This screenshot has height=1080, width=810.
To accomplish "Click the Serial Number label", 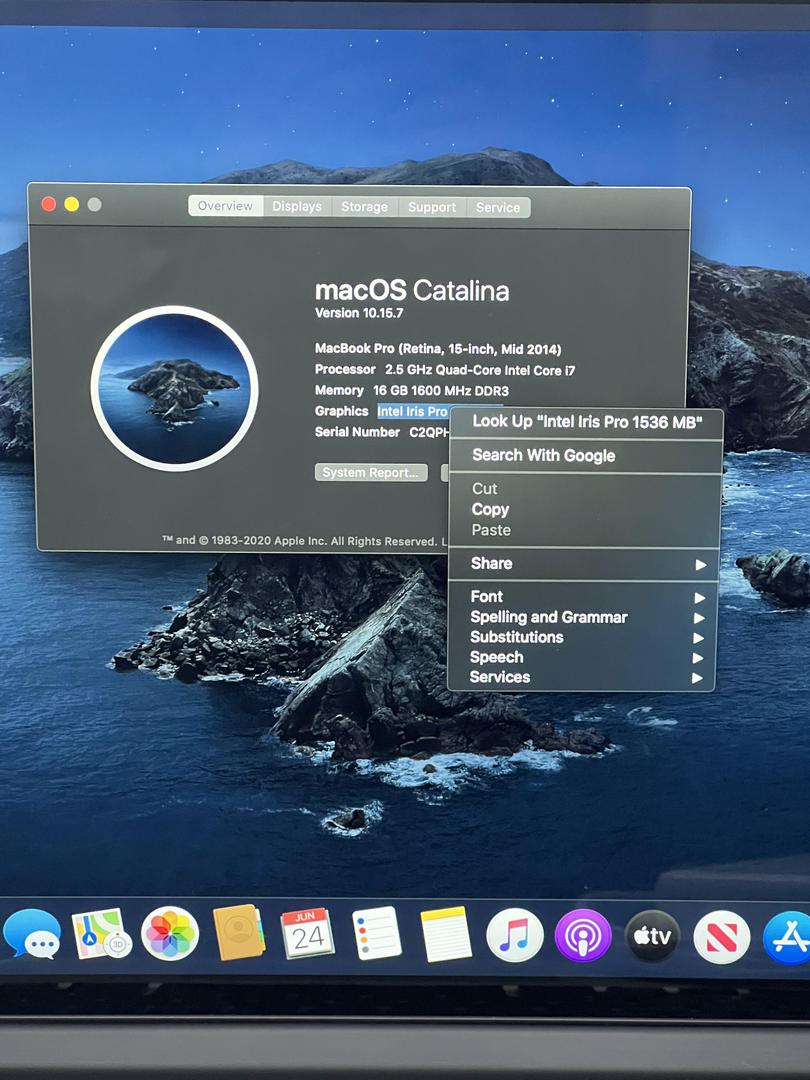I will [x=357, y=432].
